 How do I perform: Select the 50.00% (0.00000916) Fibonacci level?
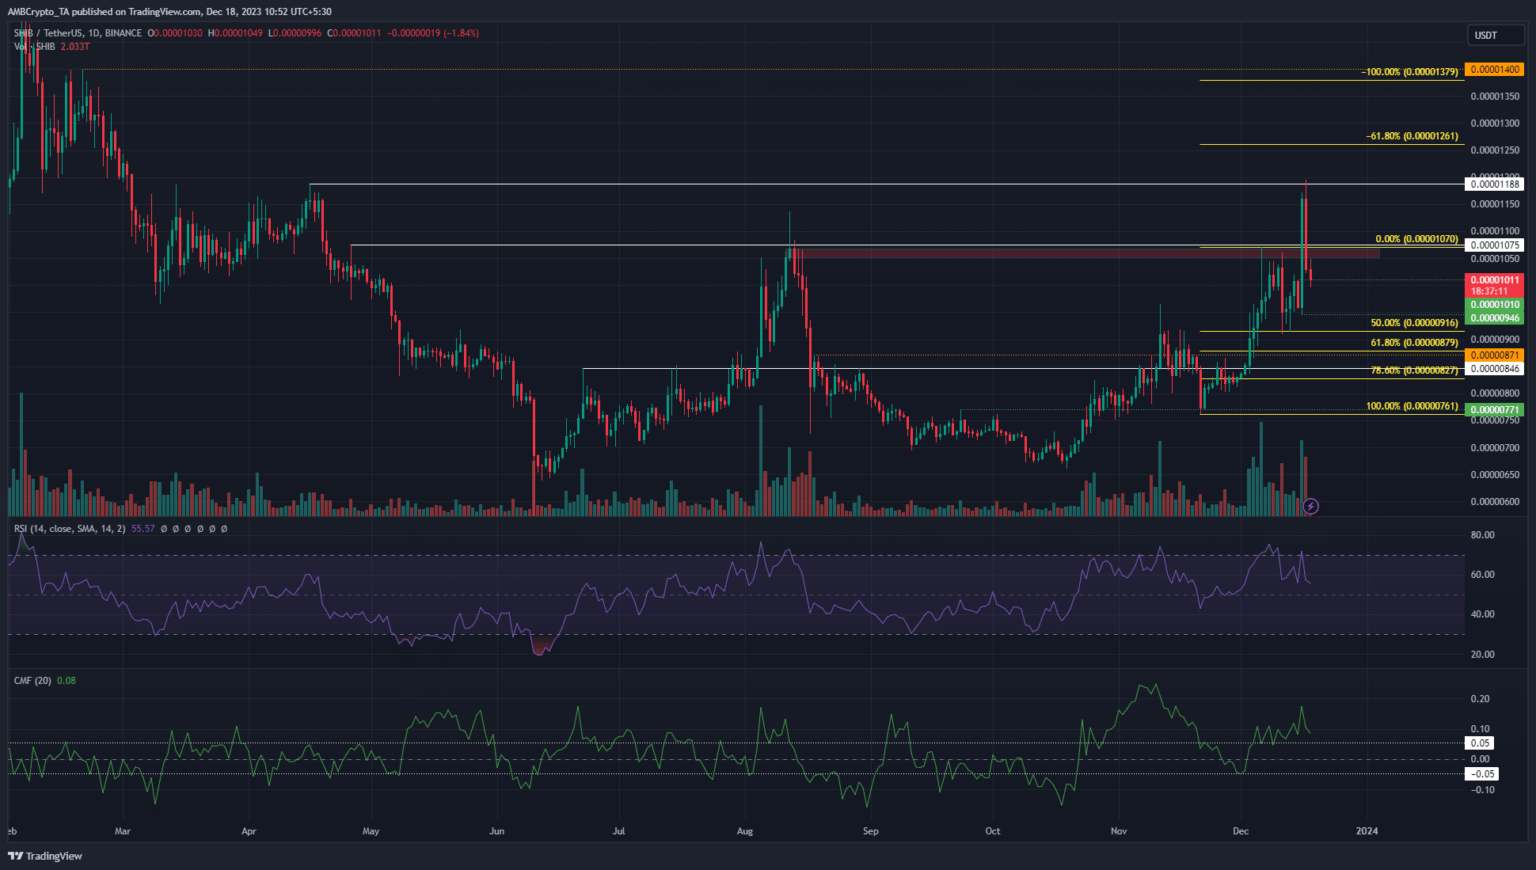(1413, 323)
